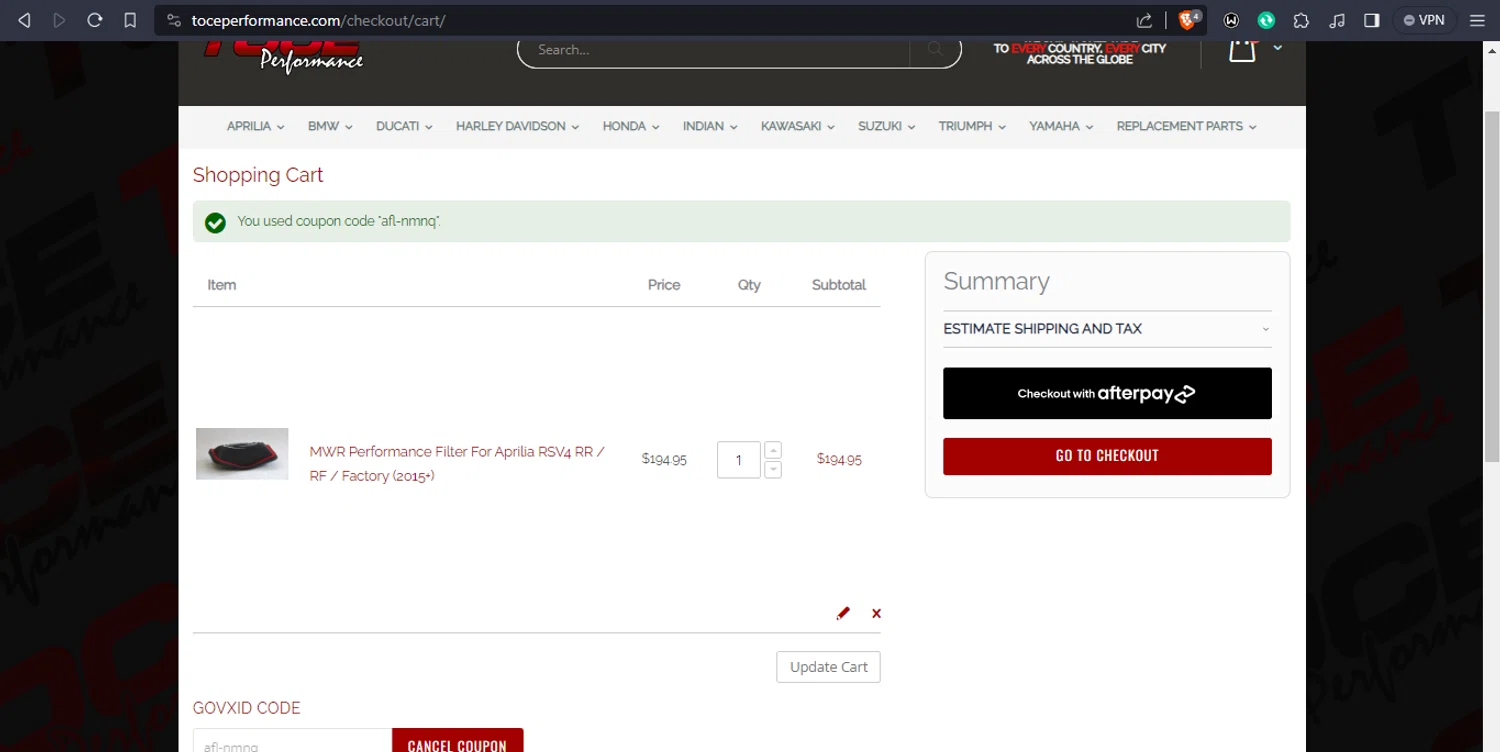
Task: Open the HARLEY DAVIDSON menu
Action: pos(517,126)
